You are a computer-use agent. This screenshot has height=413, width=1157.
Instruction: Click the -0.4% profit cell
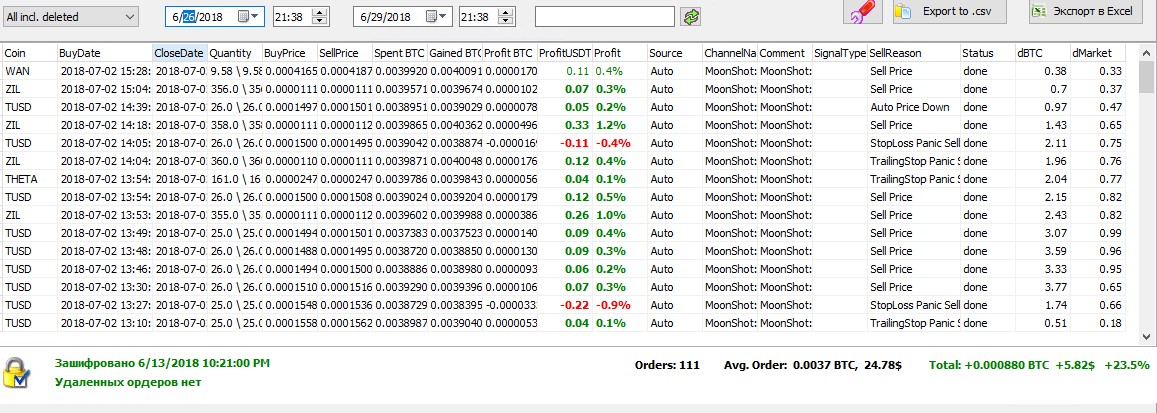coord(620,143)
